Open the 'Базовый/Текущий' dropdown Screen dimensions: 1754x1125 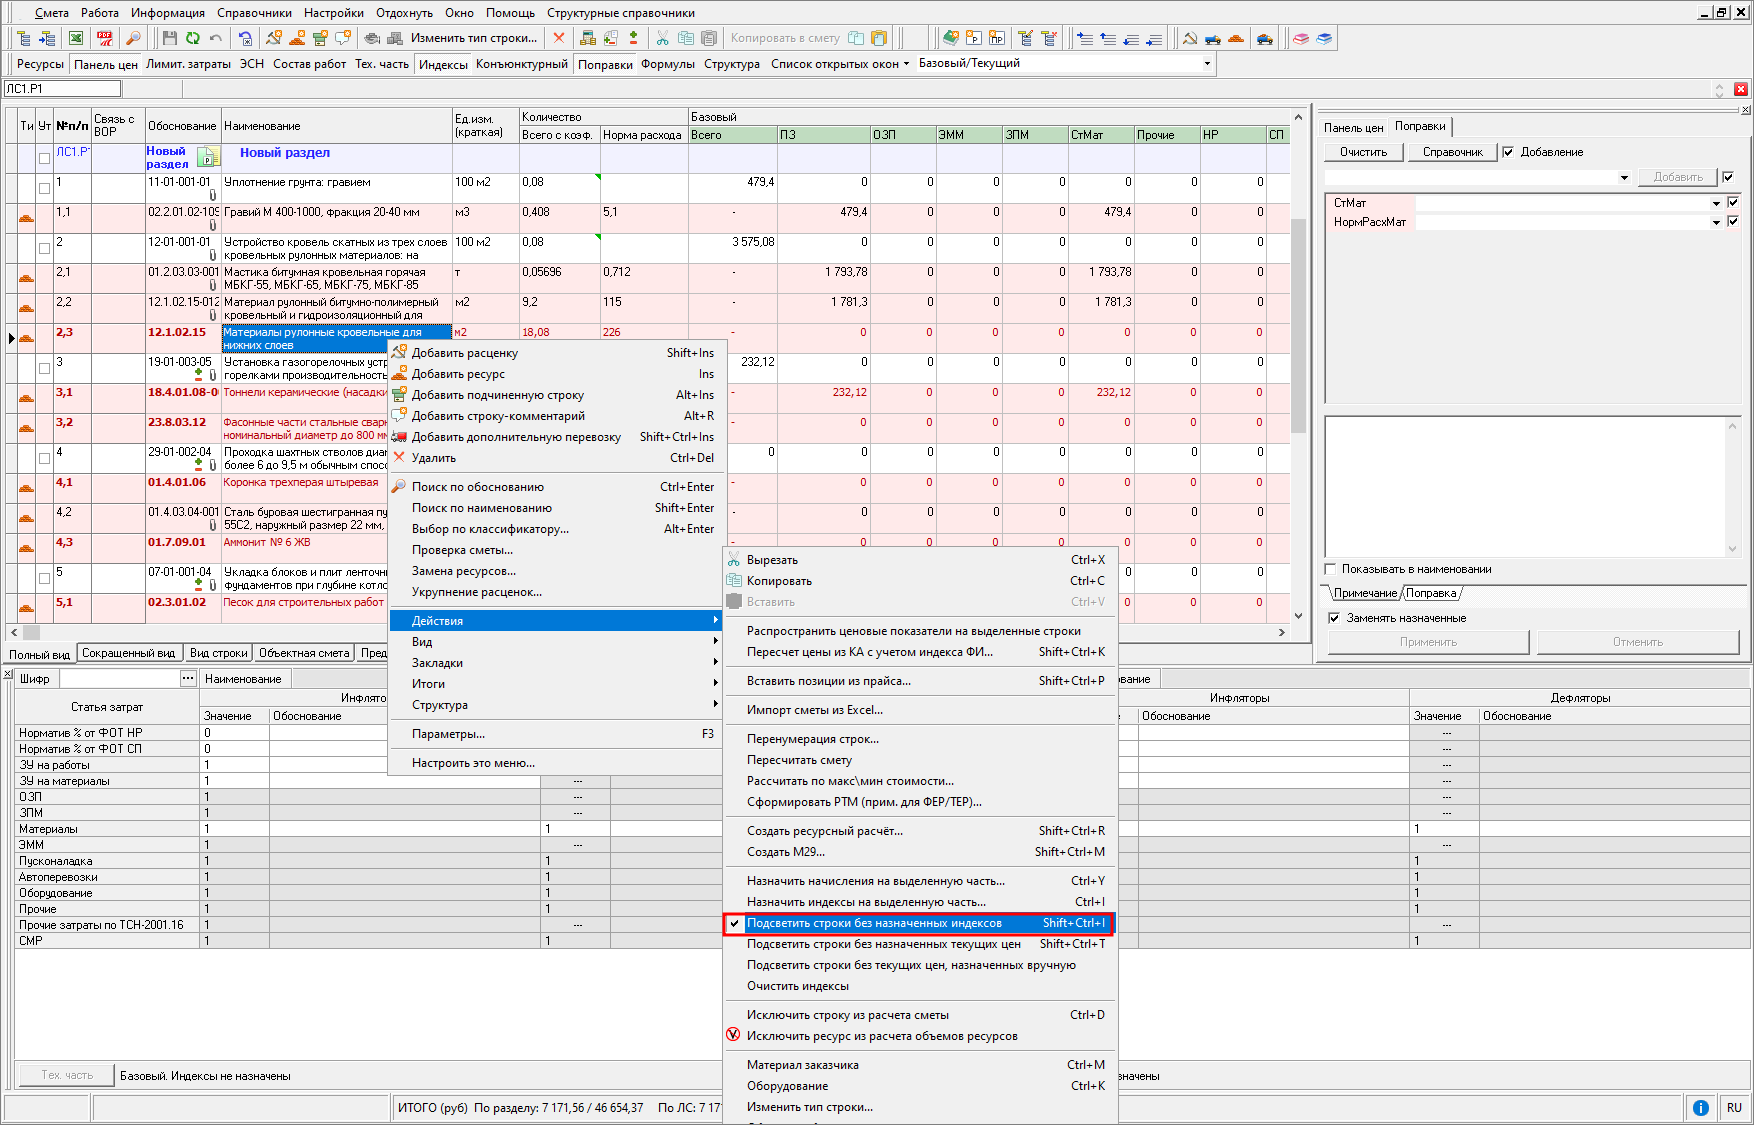pyautogui.click(x=1207, y=63)
